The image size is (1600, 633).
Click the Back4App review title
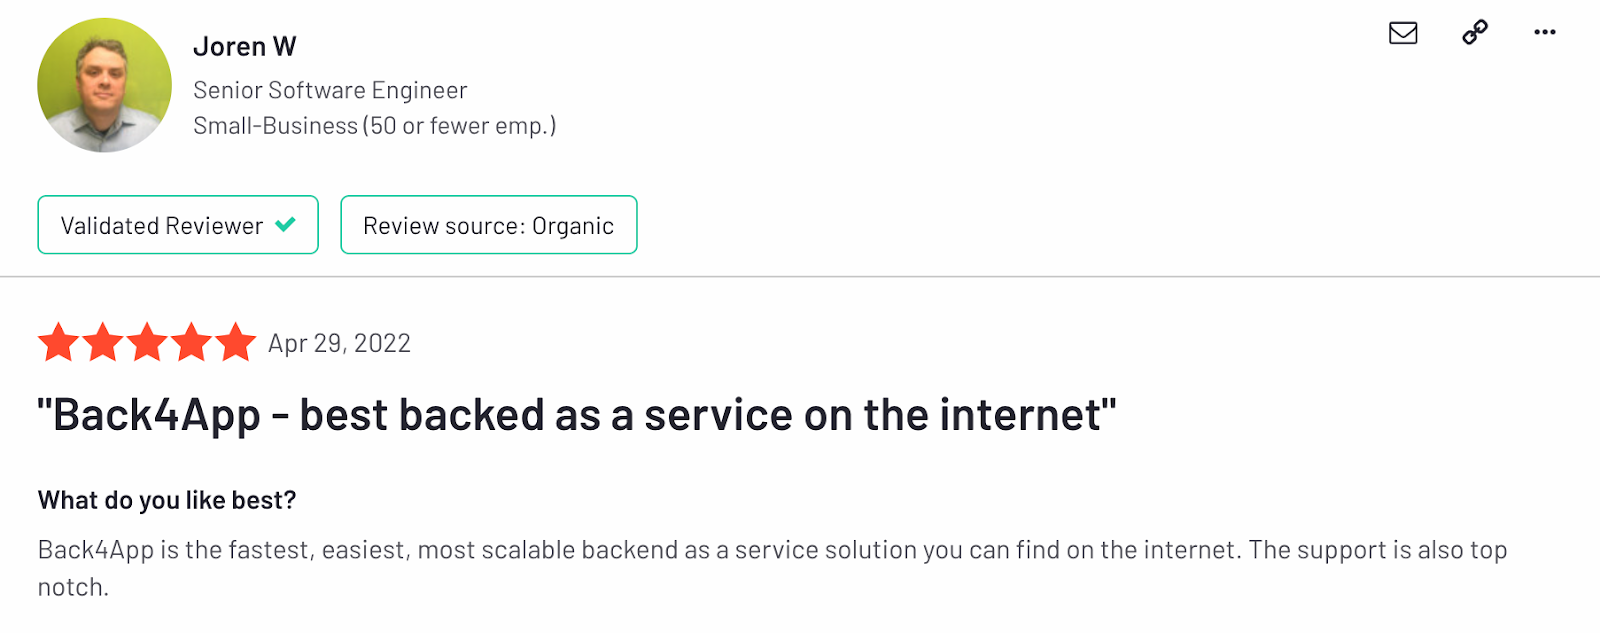[x=576, y=413]
